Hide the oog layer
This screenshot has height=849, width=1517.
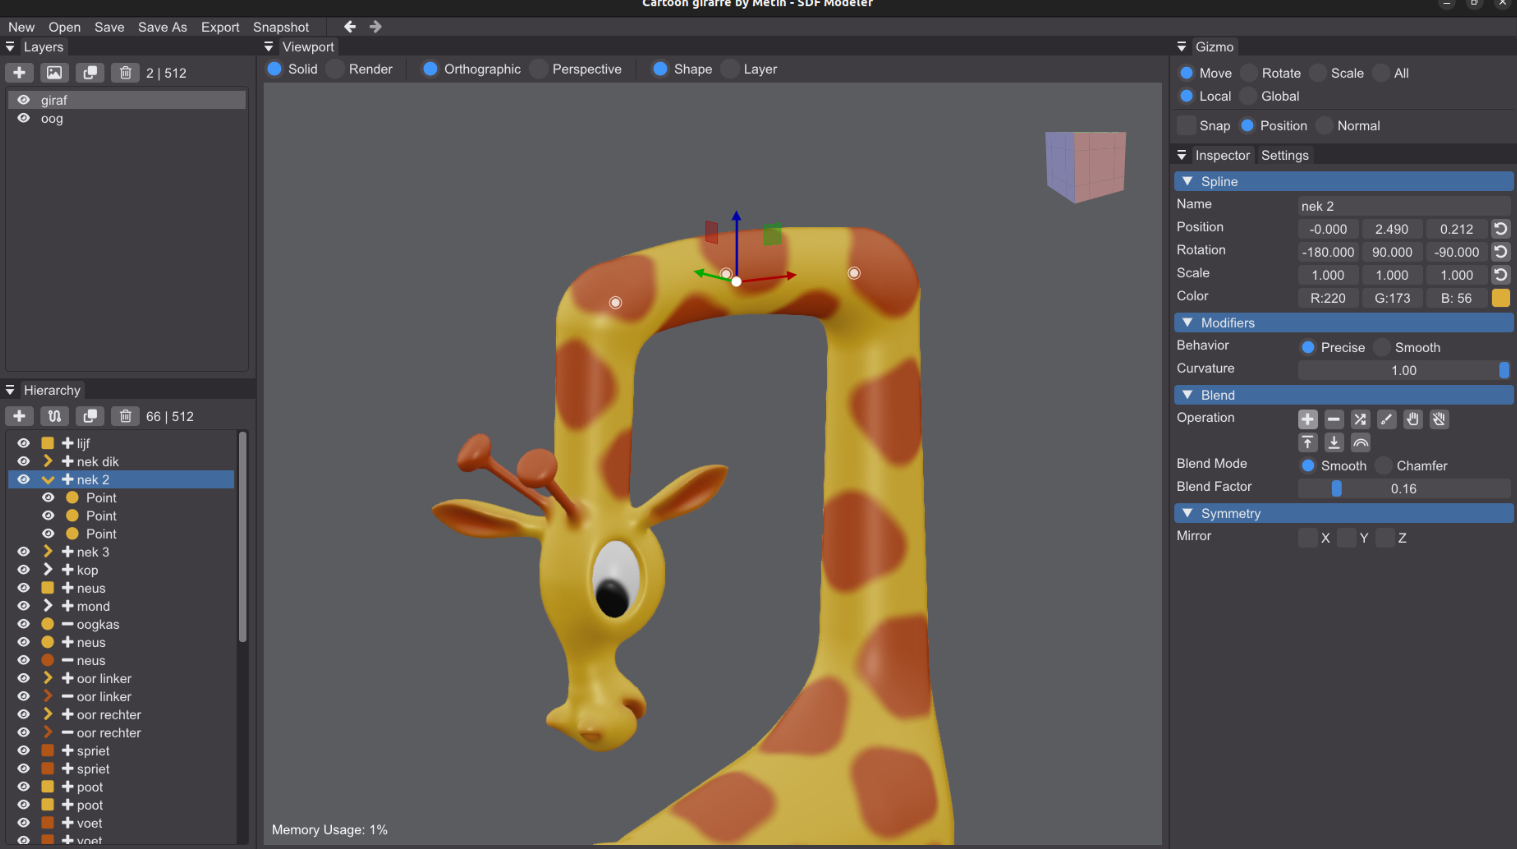22,118
